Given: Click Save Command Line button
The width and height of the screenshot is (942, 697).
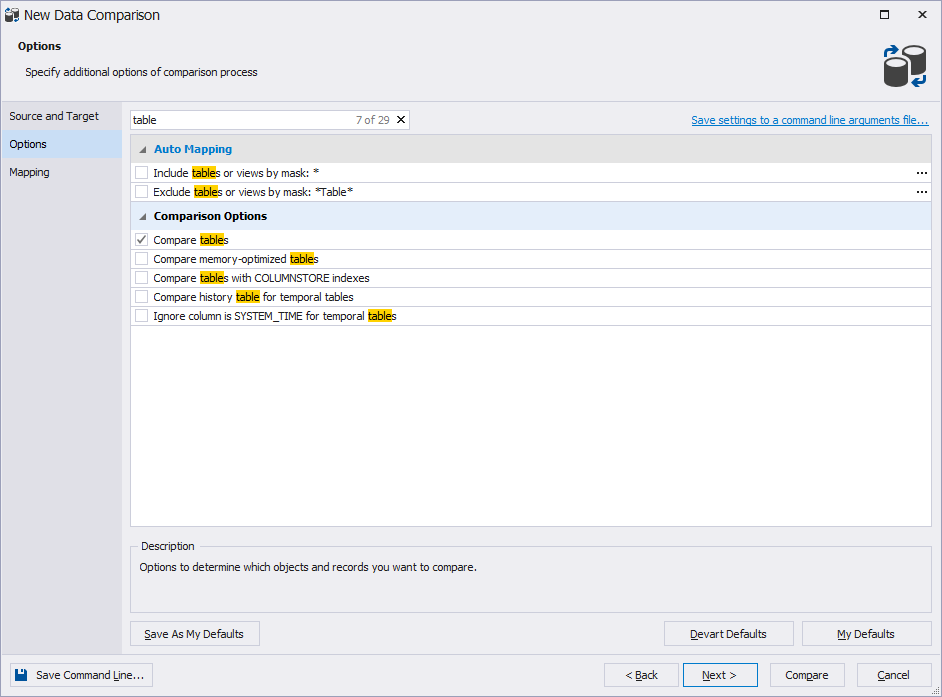Looking at the screenshot, I should pyautogui.click(x=81, y=675).
